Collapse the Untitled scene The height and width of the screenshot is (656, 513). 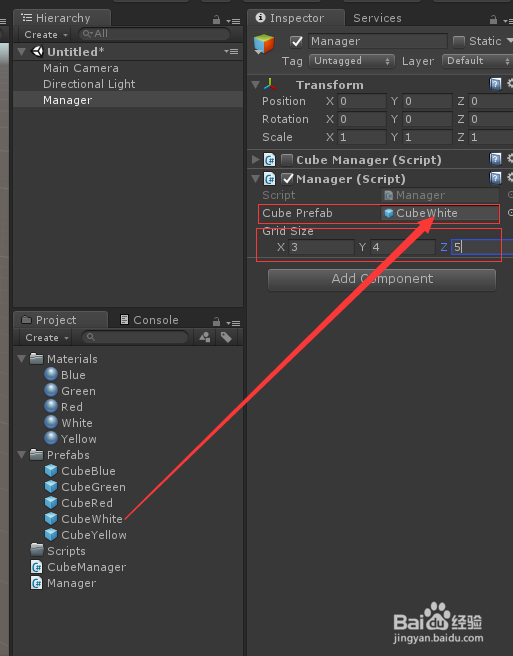22,52
